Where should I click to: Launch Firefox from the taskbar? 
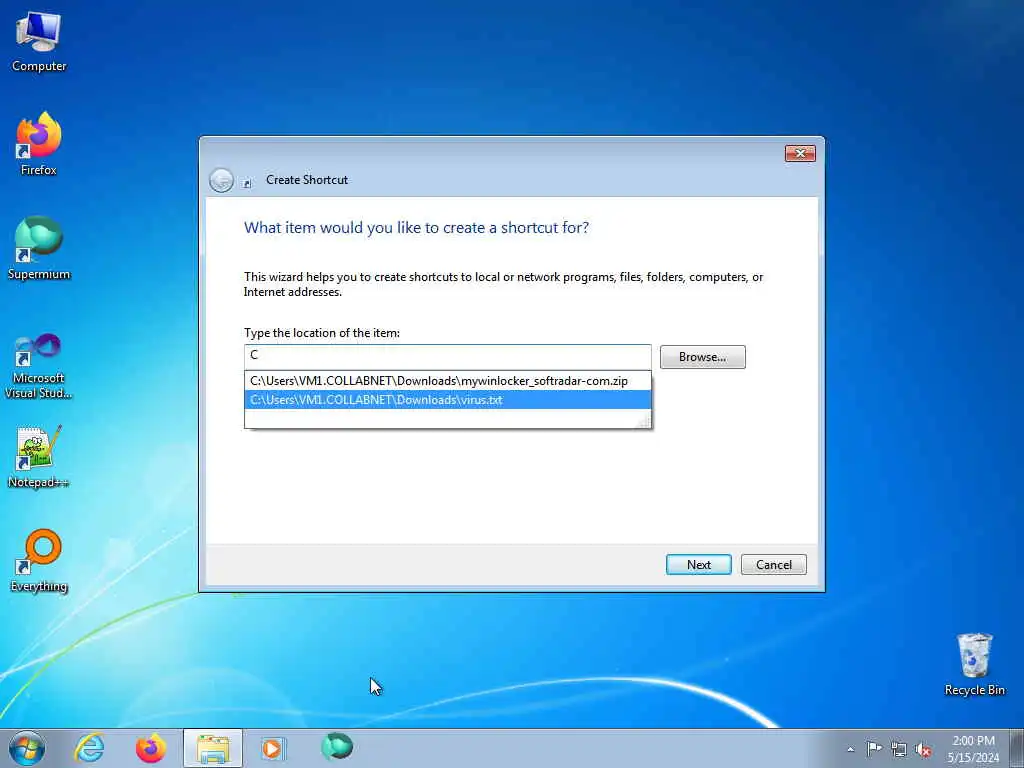click(151, 748)
